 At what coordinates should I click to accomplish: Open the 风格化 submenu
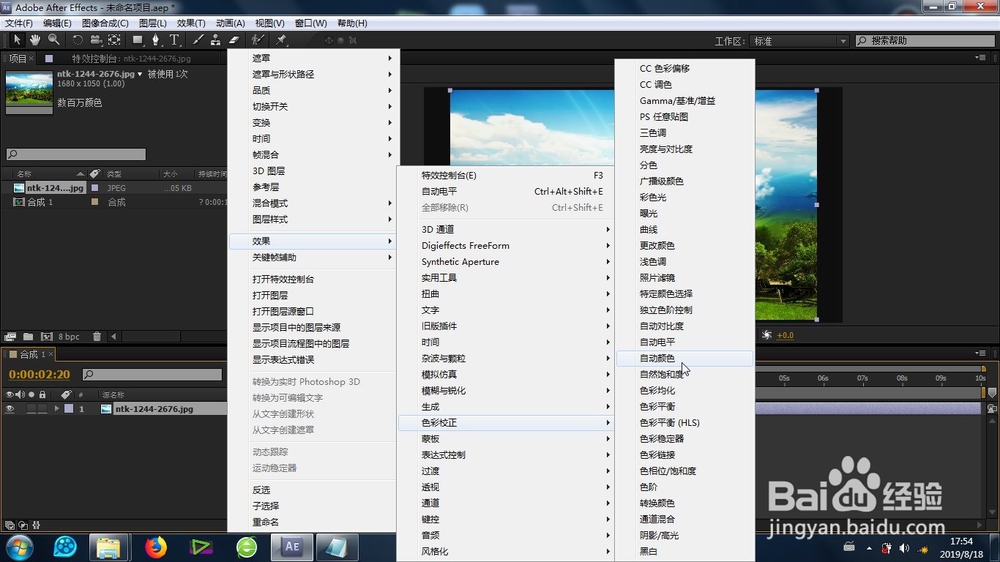(x=506, y=551)
